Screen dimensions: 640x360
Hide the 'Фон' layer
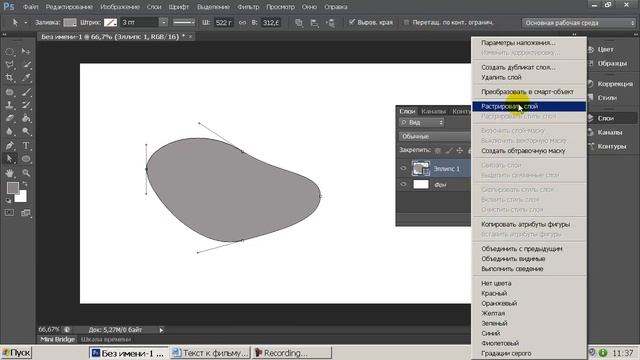(x=404, y=184)
